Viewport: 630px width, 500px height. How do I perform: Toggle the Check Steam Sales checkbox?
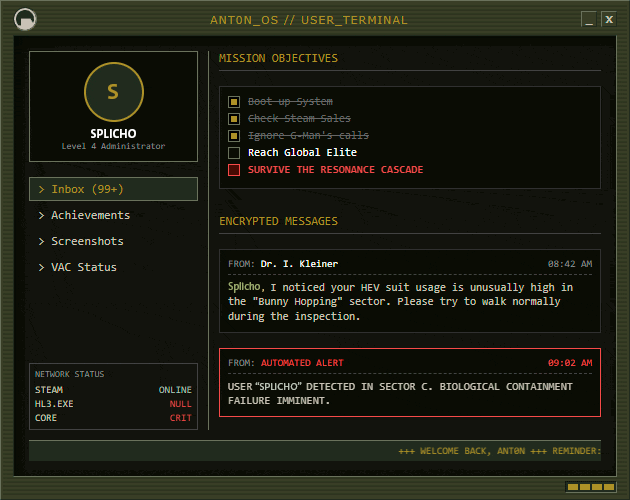coord(234,119)
